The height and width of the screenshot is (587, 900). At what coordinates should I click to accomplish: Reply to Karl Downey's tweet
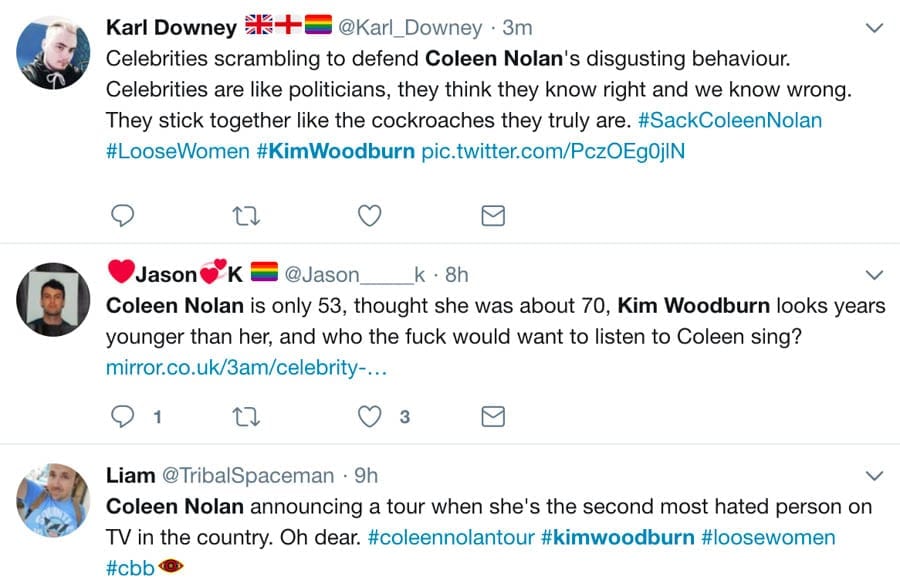coord(121,215)
